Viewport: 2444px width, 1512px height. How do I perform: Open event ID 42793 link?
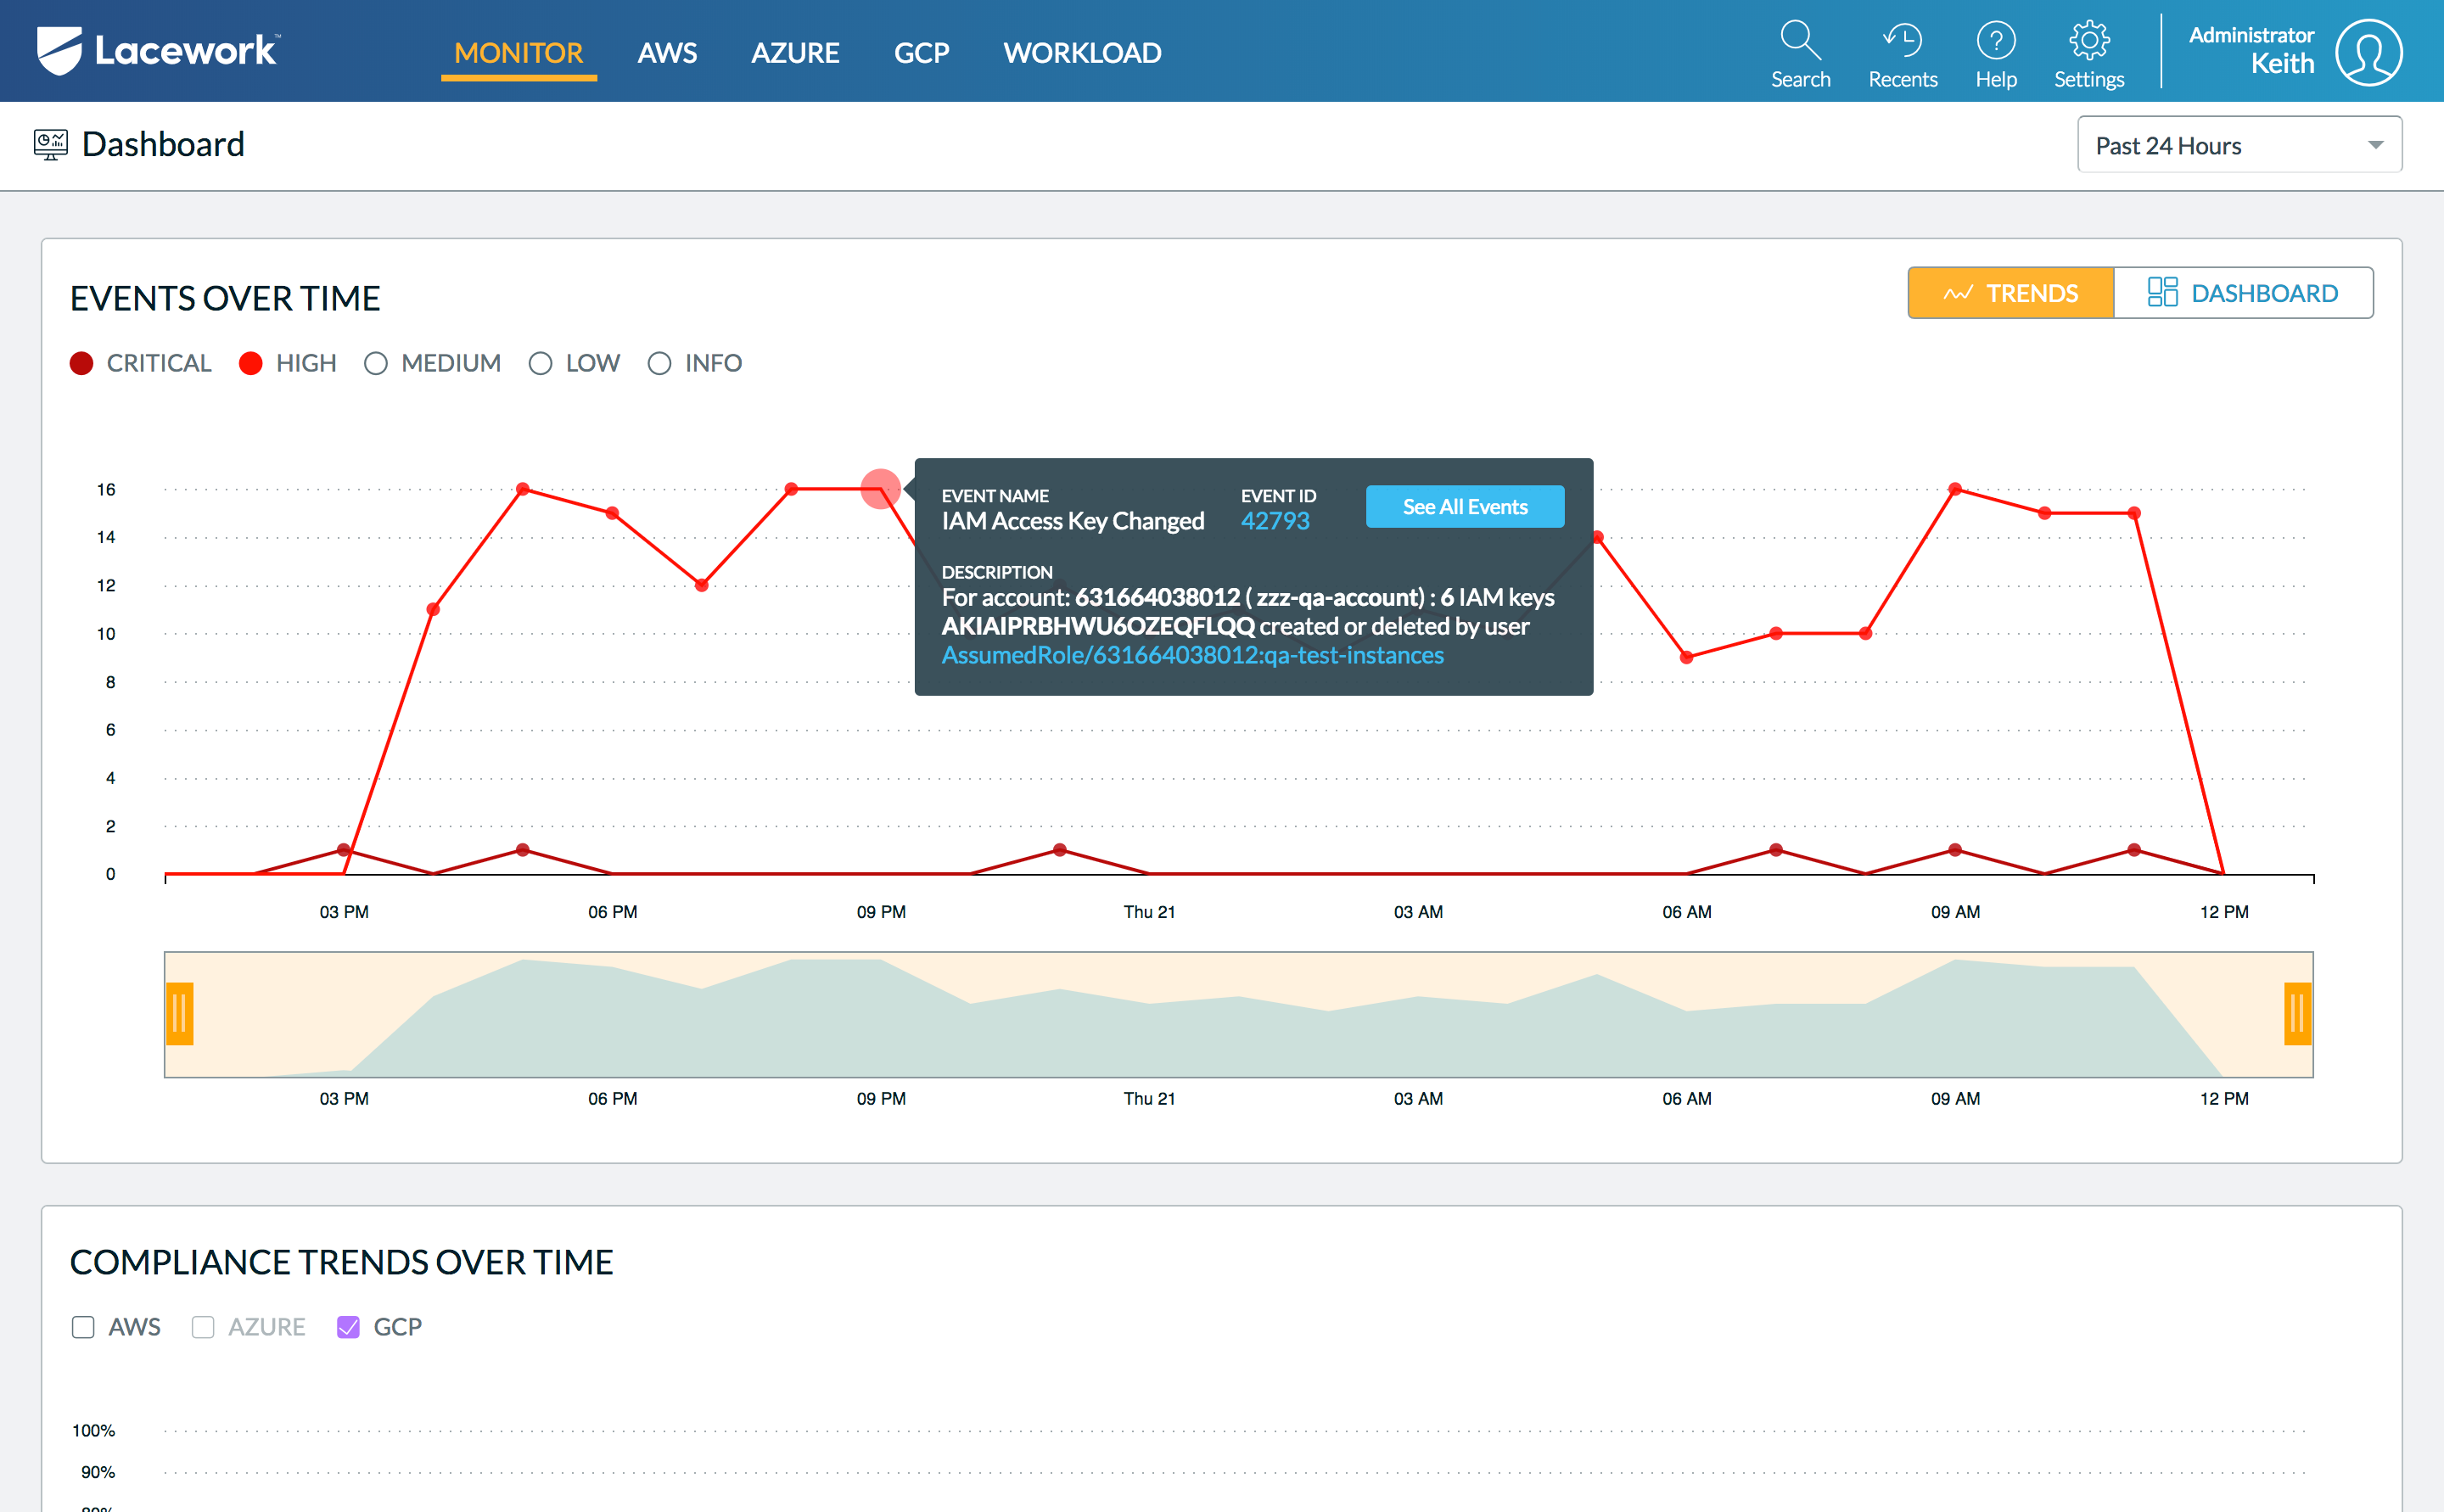point(1274,521)
